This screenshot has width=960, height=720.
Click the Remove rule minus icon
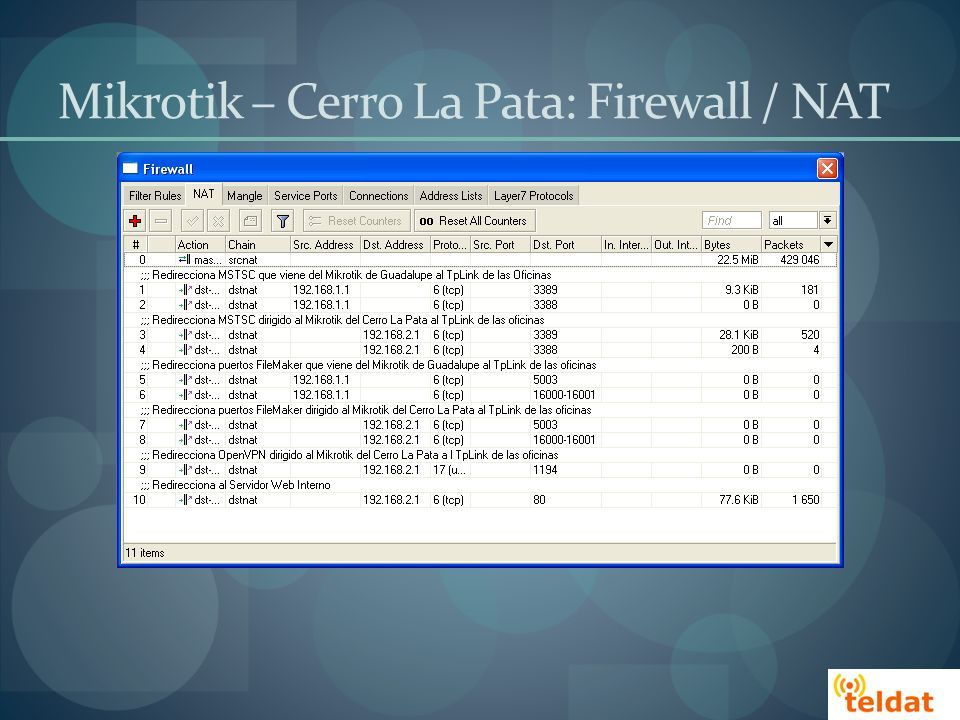(x=161, y=221)
